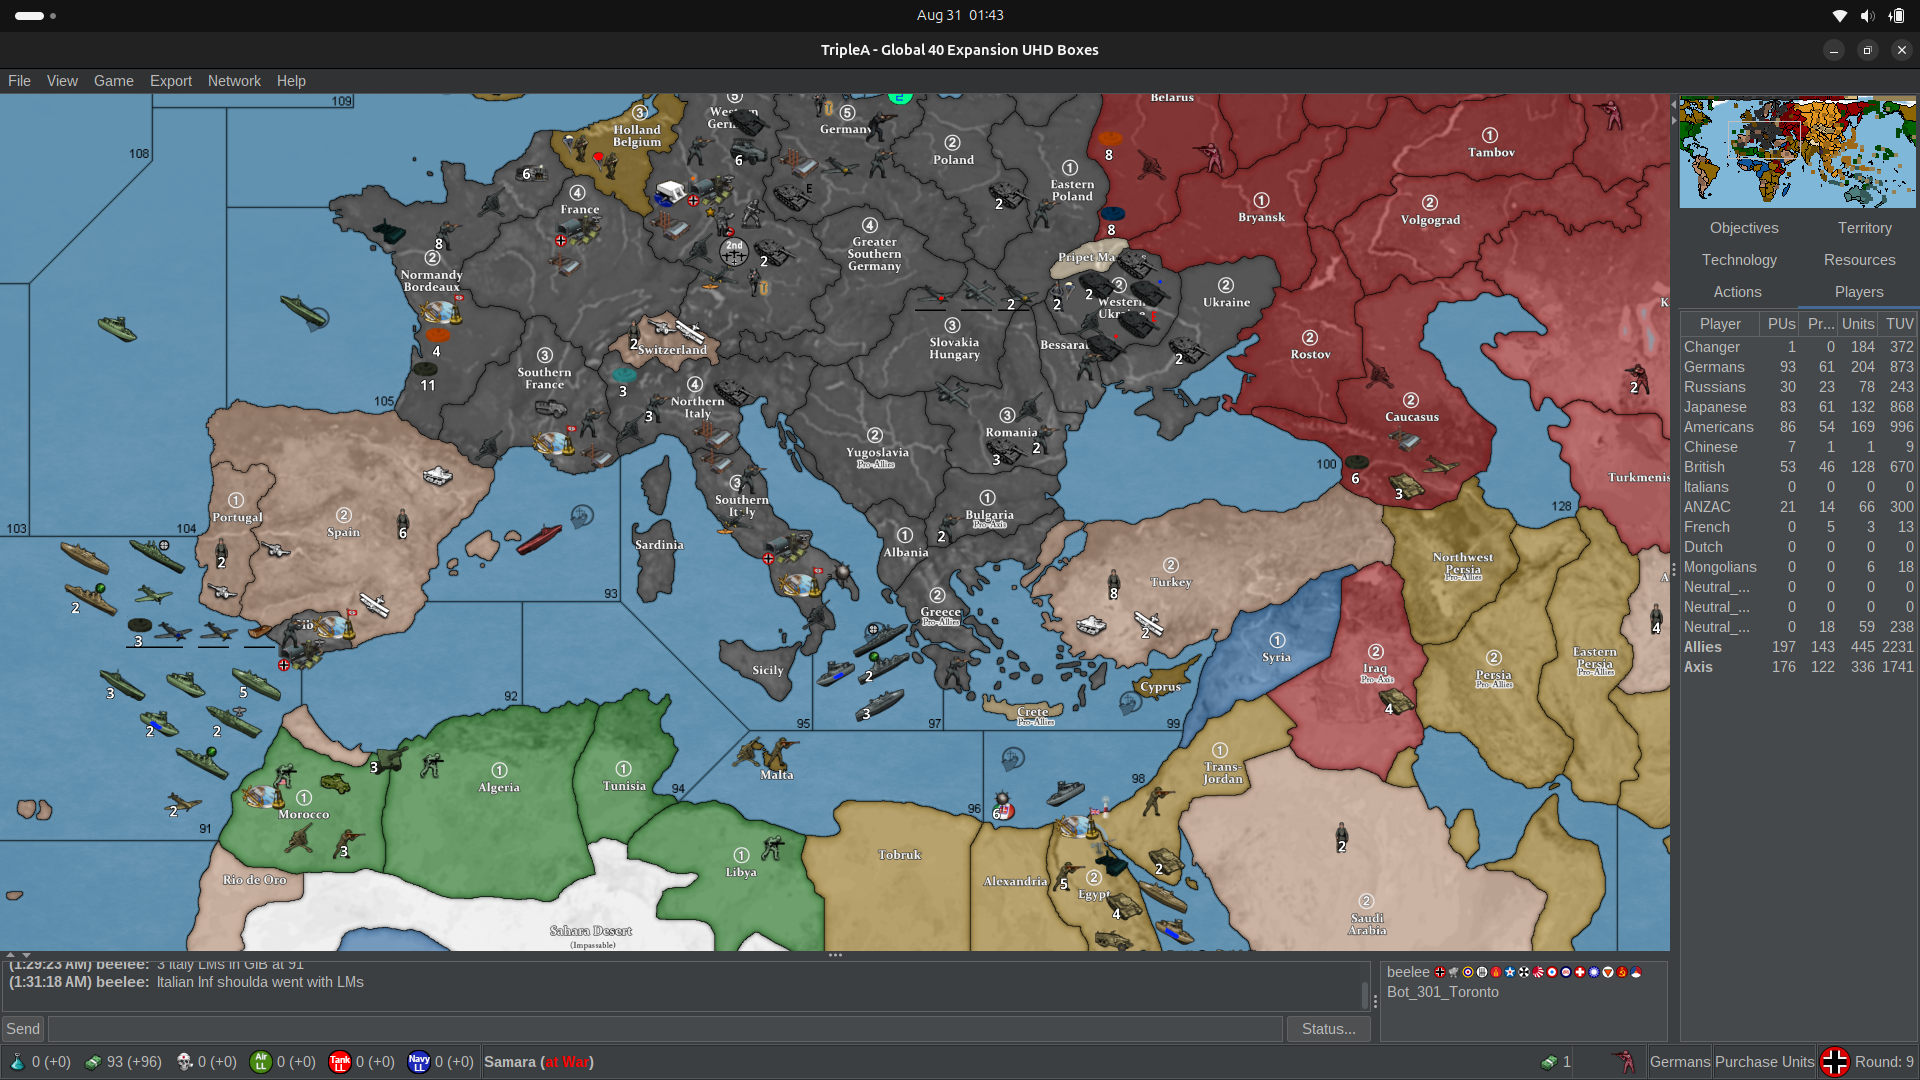Focus the chat message input field
This screenshot has width=1920, height=1080.
[665, 1029]
